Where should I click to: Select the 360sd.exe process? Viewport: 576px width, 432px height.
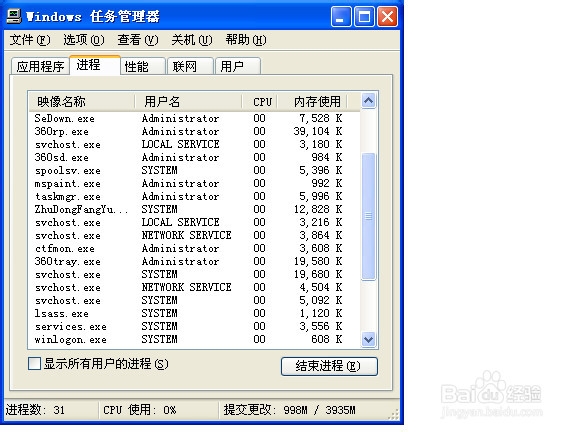(x=195, y=158)
